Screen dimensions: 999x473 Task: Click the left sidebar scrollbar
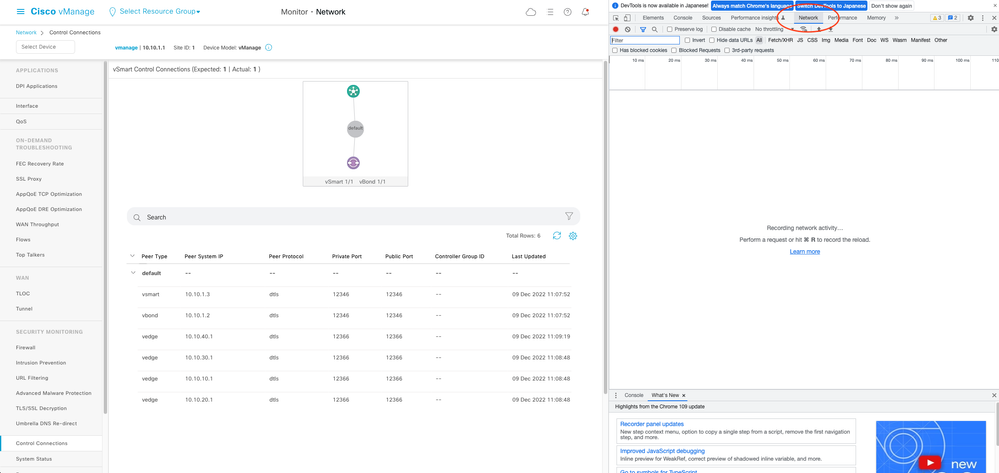105,239
